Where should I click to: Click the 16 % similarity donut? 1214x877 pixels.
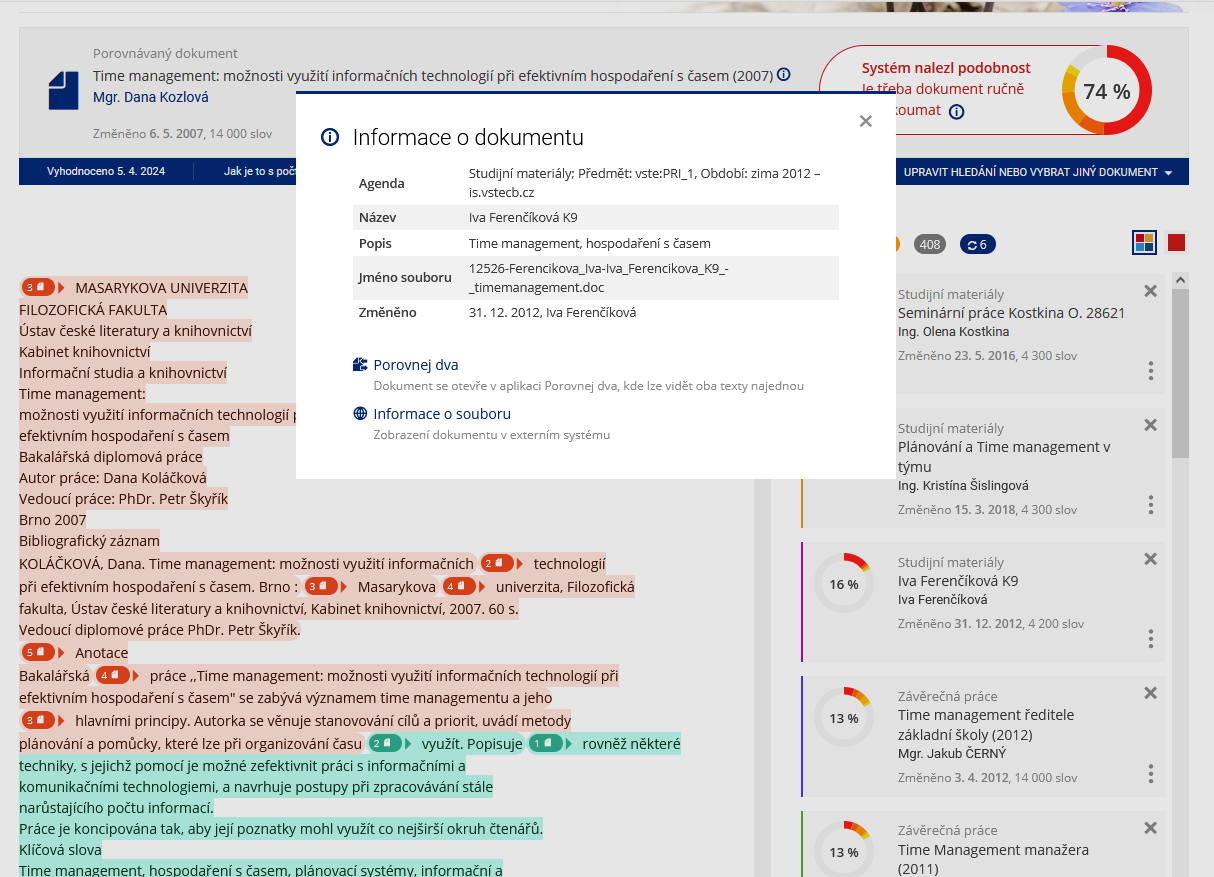844,584
